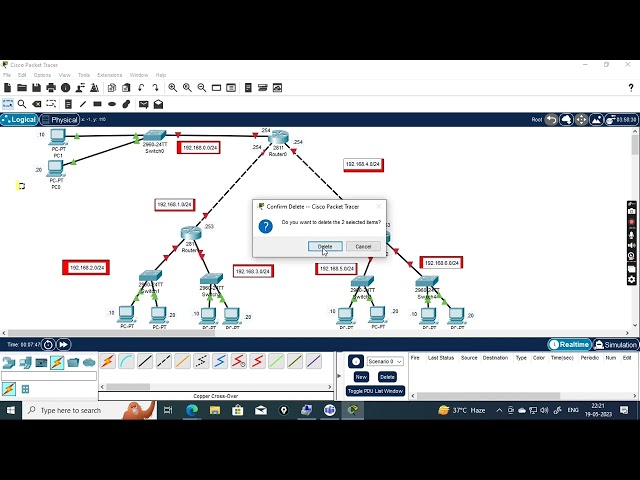Open the Scenario 0 dropdown
640x480 pixels.
click(x=385, y=362)
